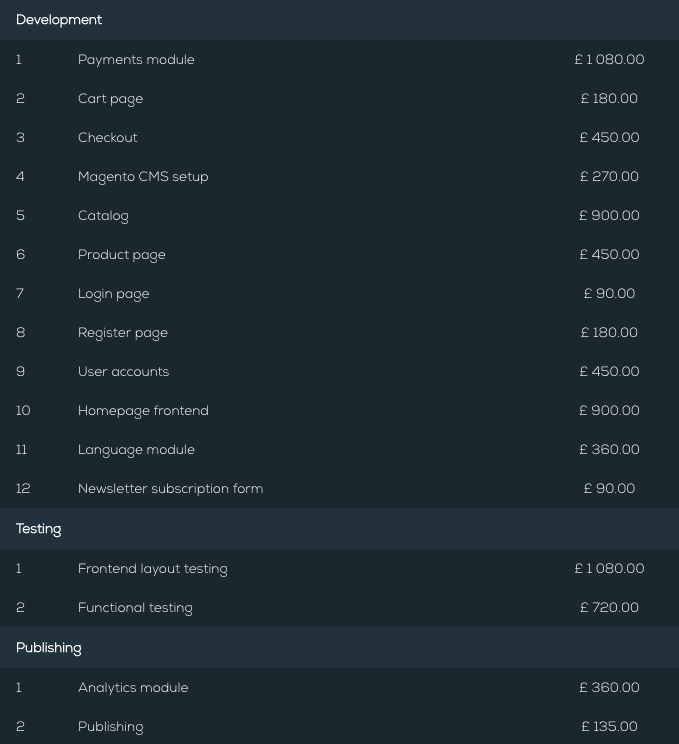The width and height of the screenshot is (679, 744).
Task: Select the Product page item
Action: click(x=122, y=255)
